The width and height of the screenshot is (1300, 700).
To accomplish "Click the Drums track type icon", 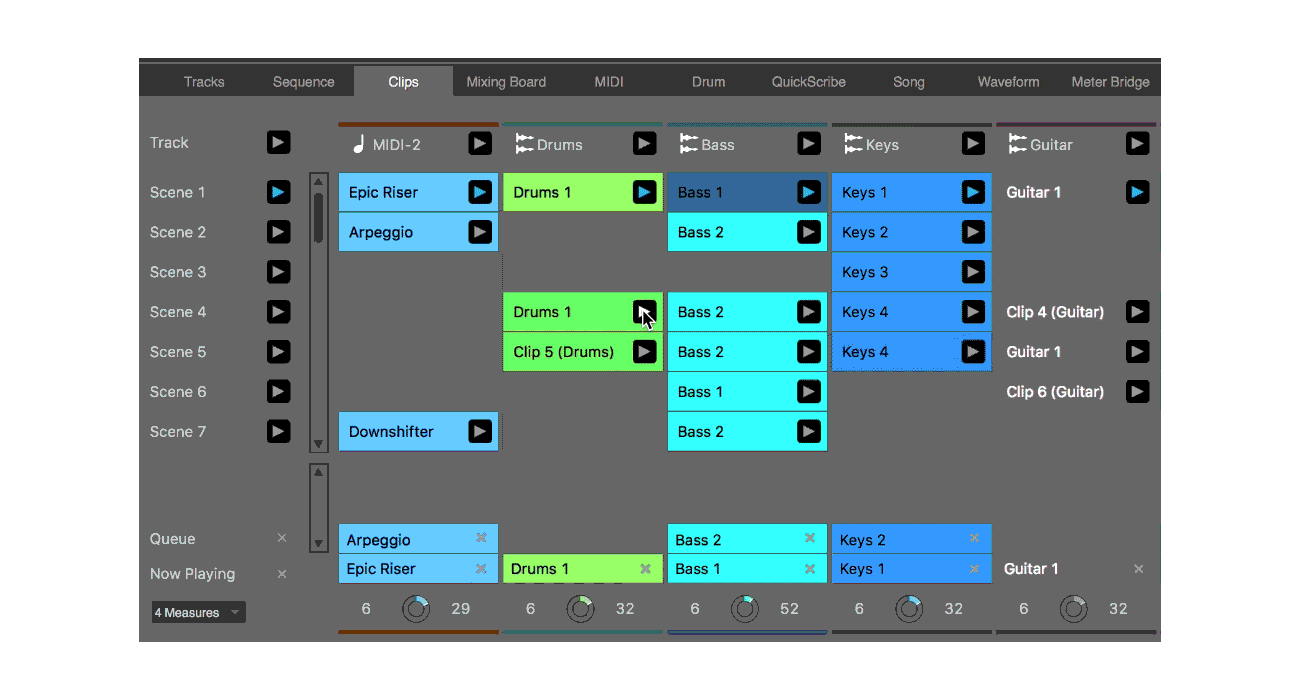I will (524, 144).
